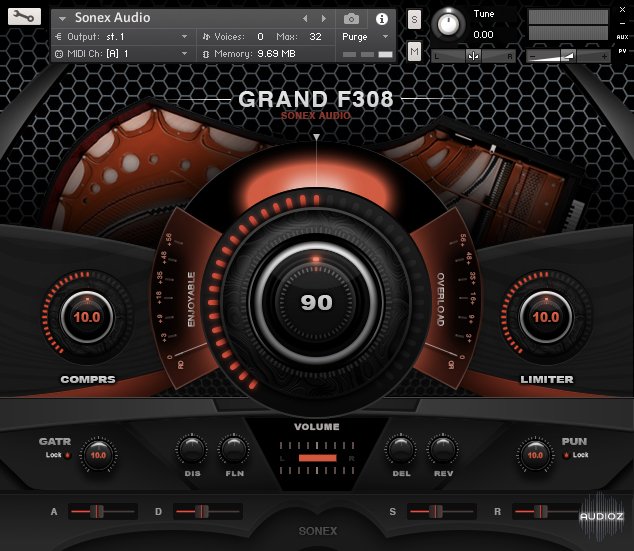Viewport: 634px width, 551px height.
Task: Click the LIMITER knob showing 10.0
Action: (x=546, y=317)
